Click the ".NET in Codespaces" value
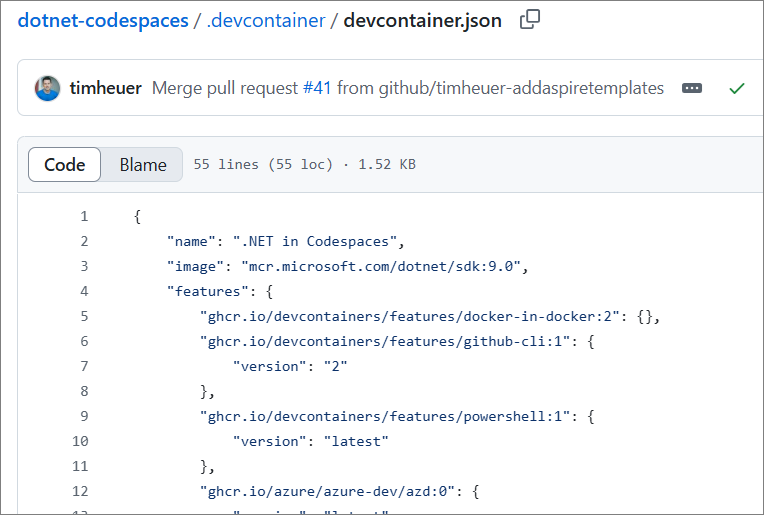Viewport: 764px width, 515px height. [x=315, y=241]
